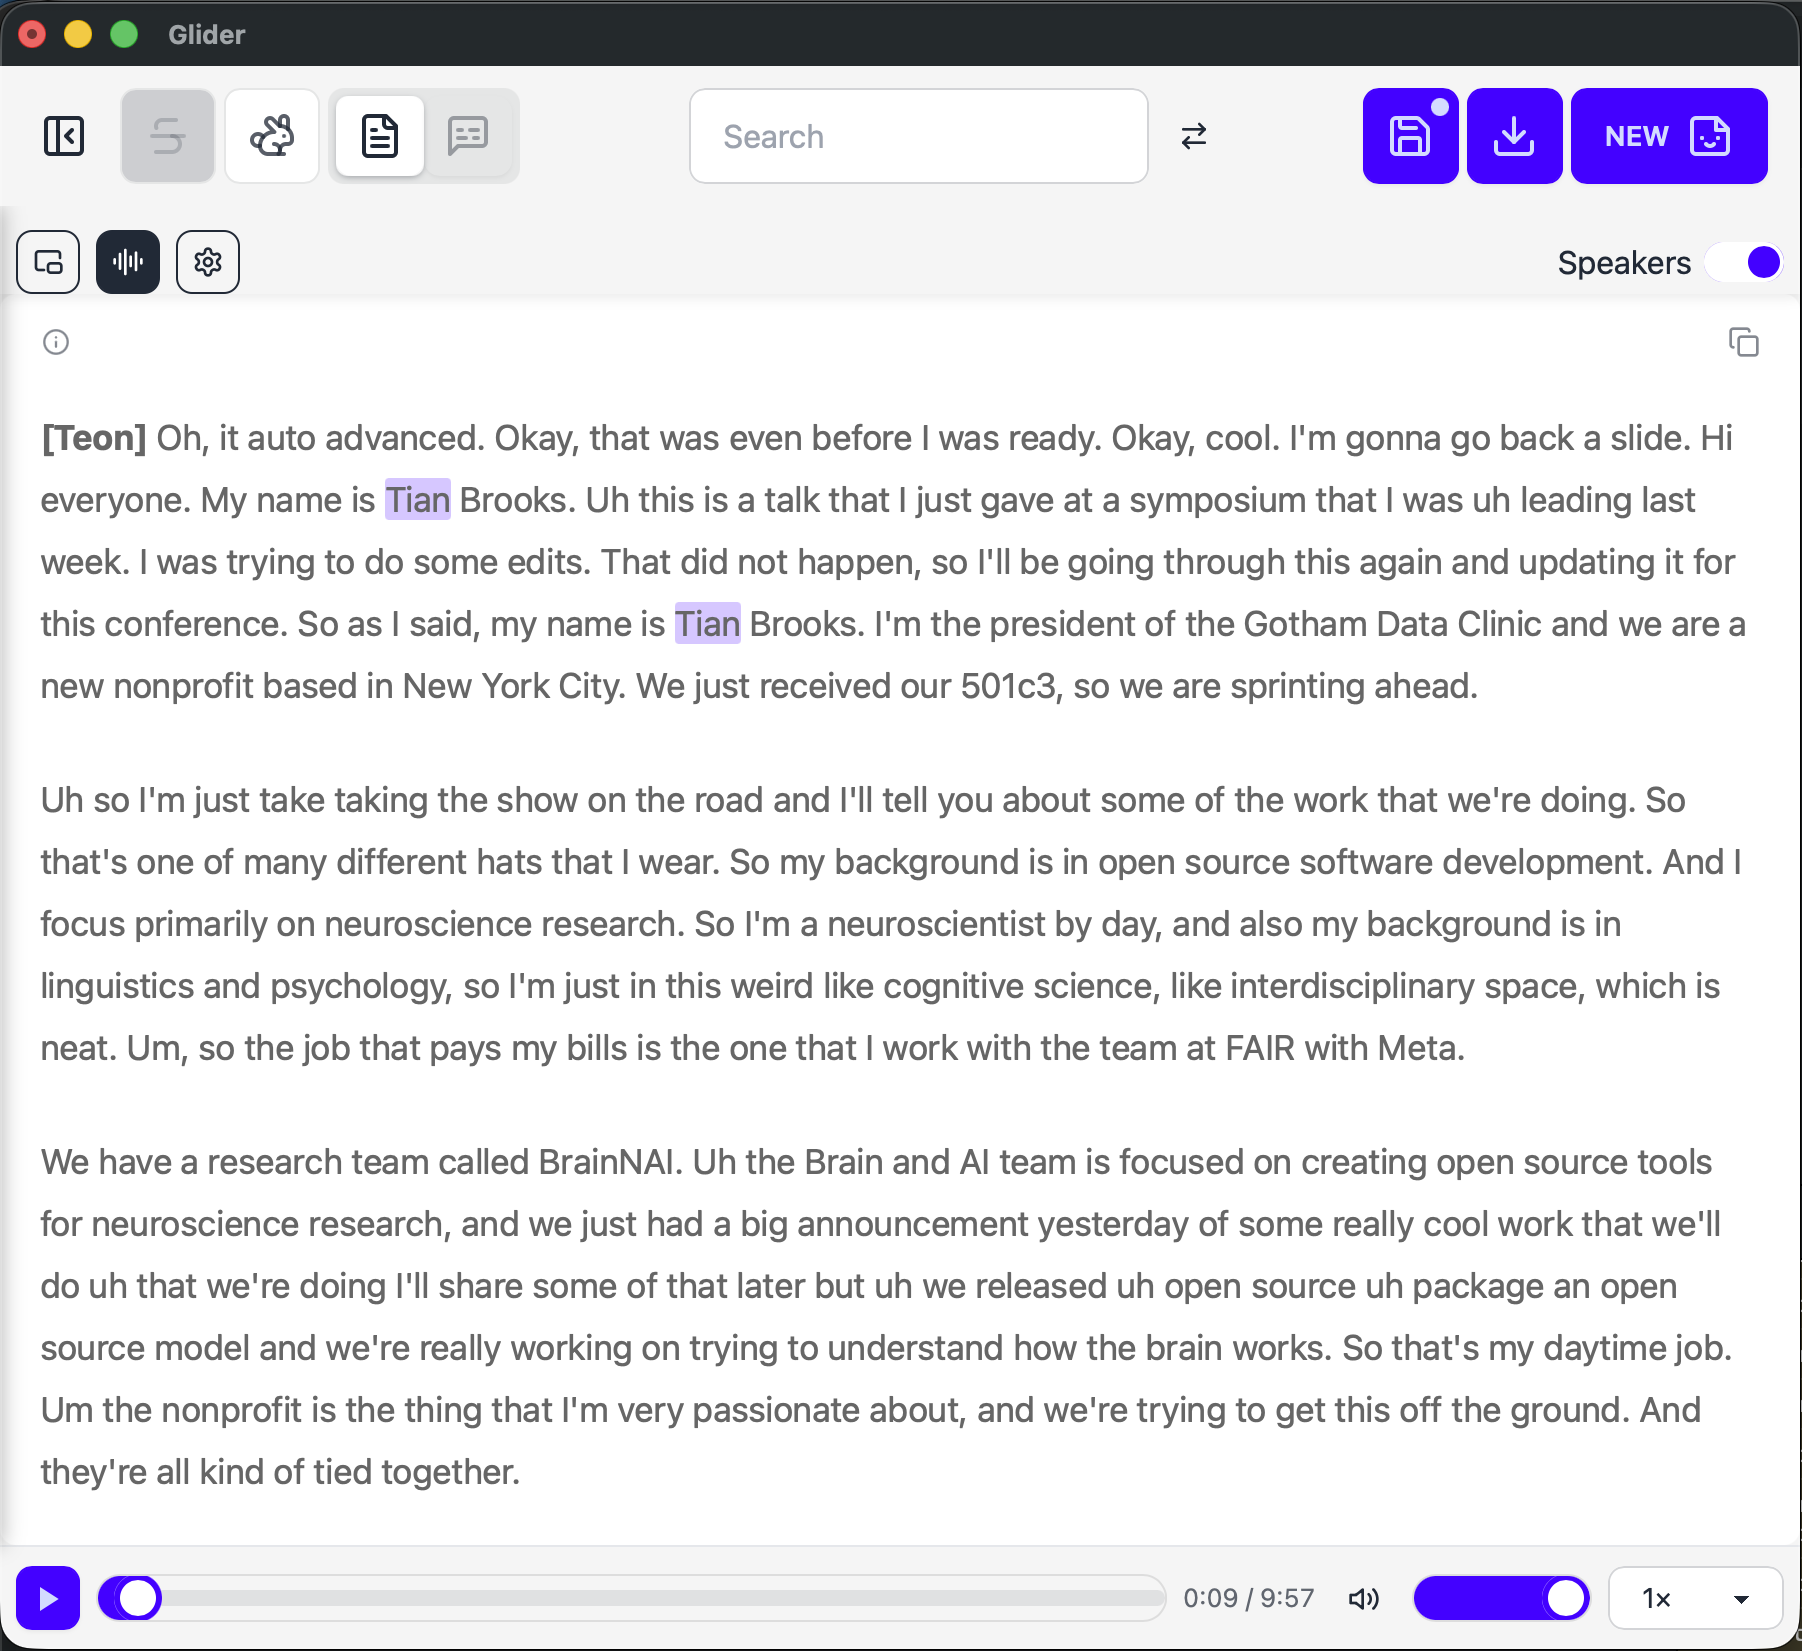Open the 1x playback speed dropdown

click(1696, 1598)
